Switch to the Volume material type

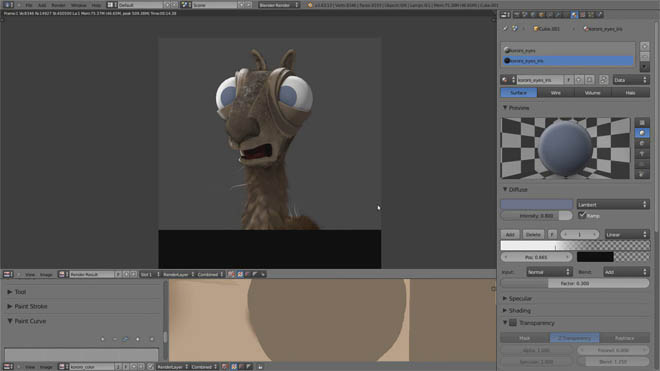(593, 93)
